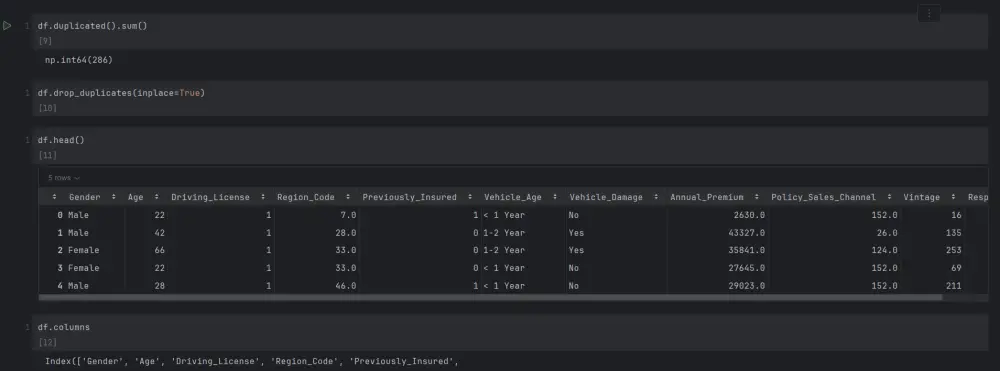The image size is (1000, 371).
Task: Select the Age cell with value 42
Action: pyautogui.click(x=159, y=233)
